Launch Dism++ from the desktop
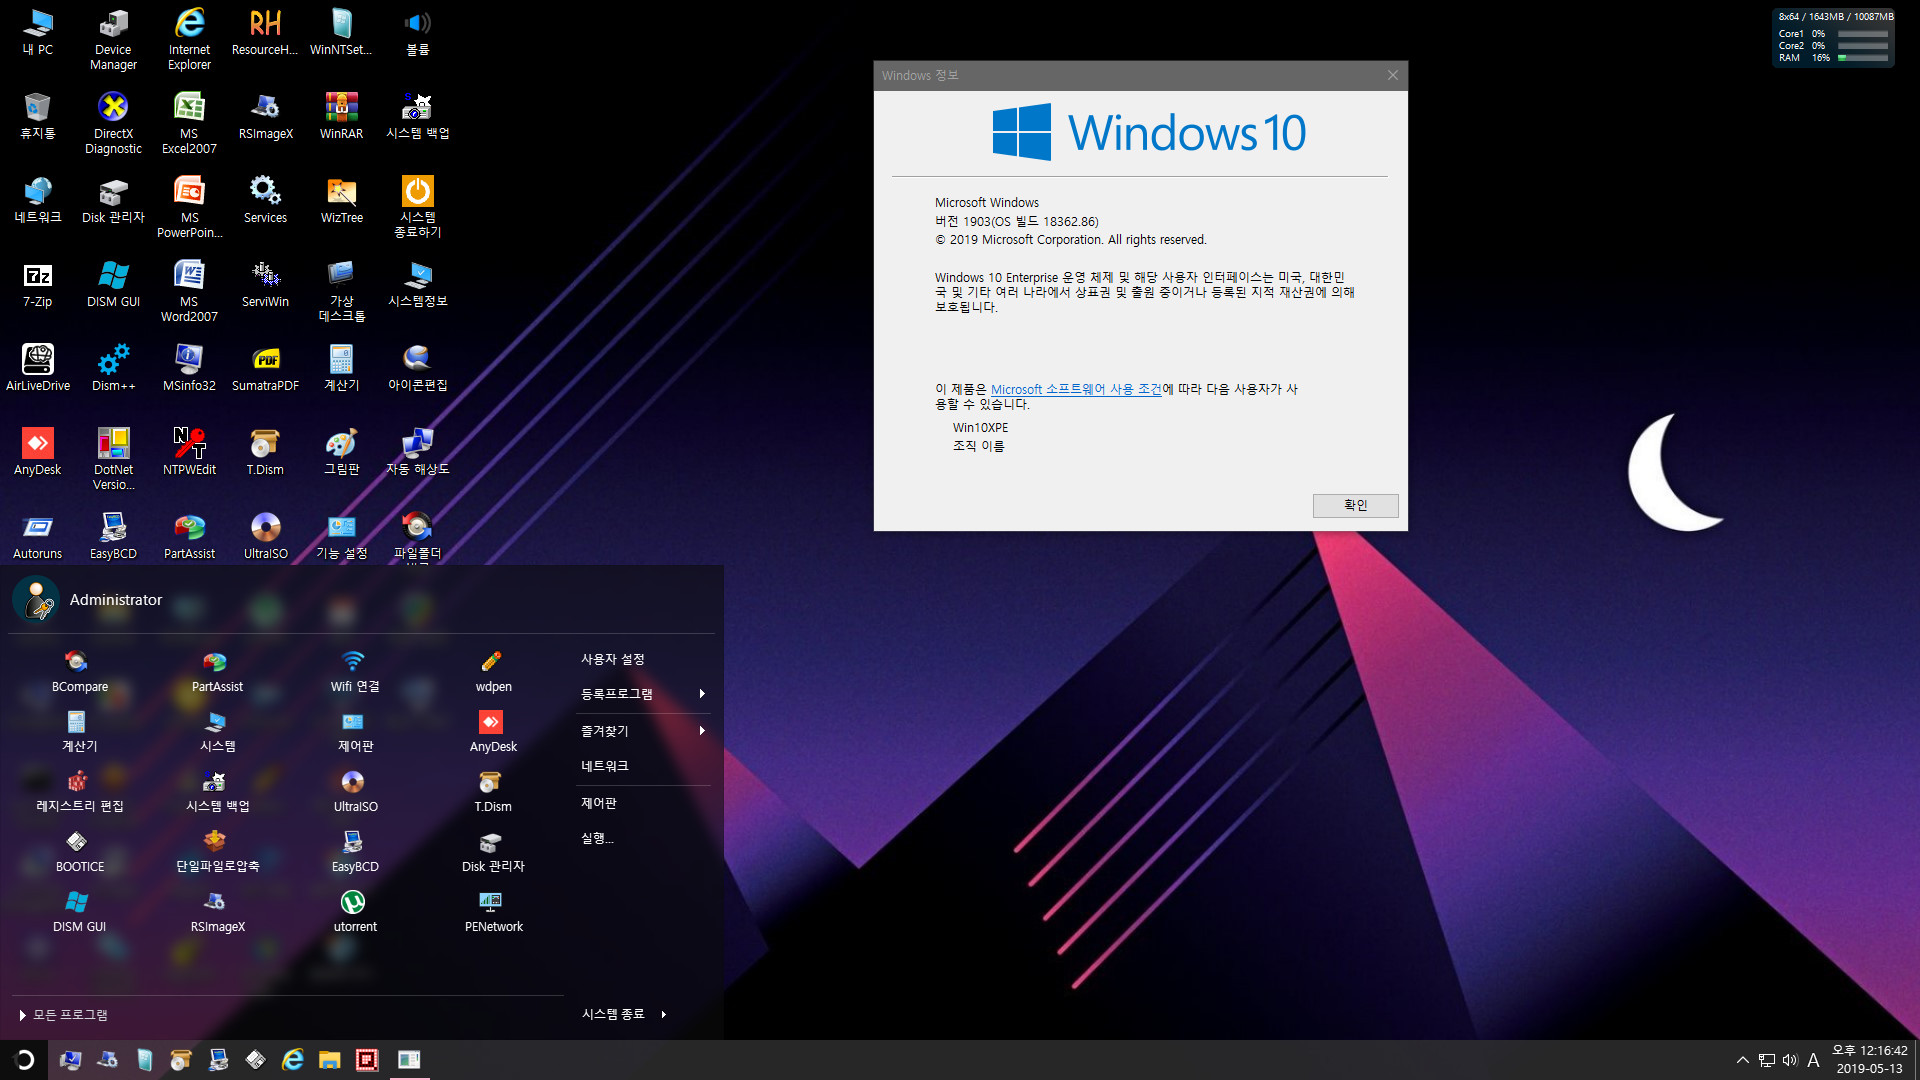Viewport: 1920px width, 1080px height. tap(113, 368)
